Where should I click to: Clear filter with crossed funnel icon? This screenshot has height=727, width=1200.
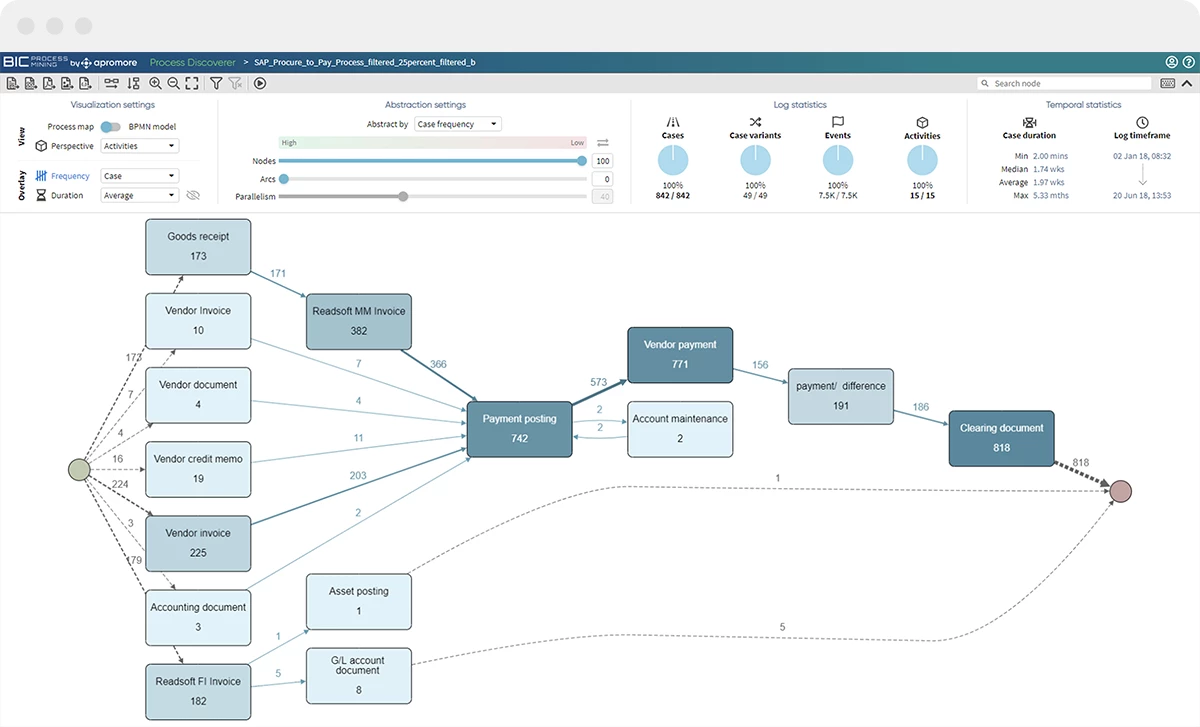(x=235, y=83)
